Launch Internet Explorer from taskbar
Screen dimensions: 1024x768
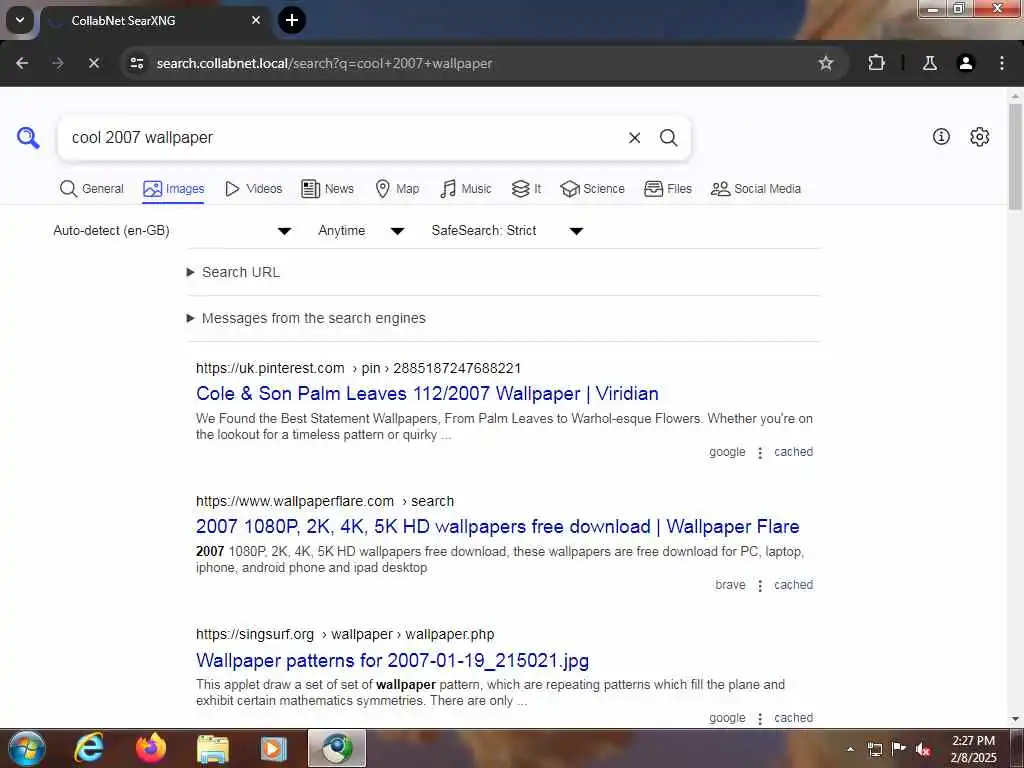(89, 748)
